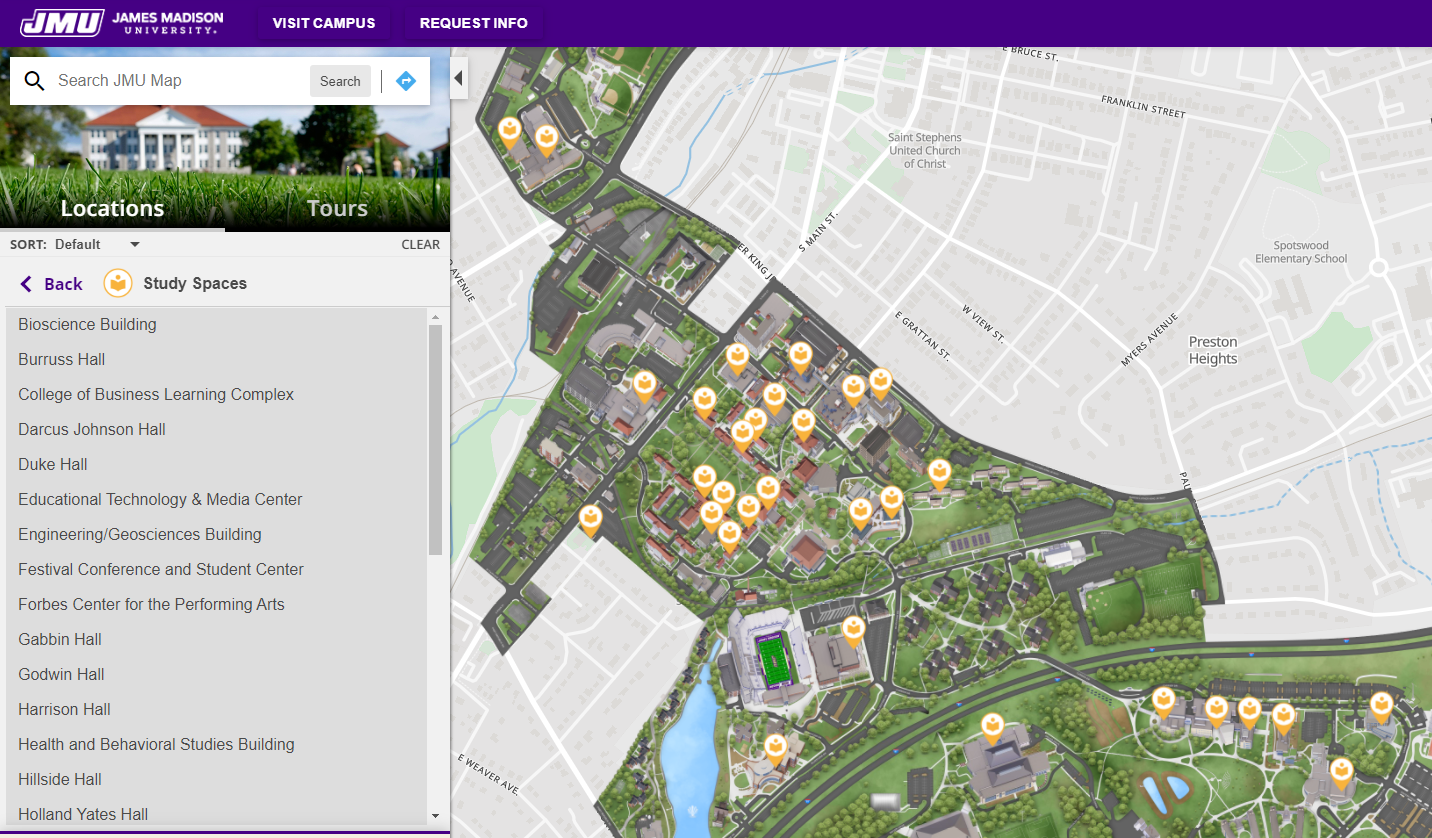Click the Preston Heights map label
Image resolution: width=1432 pixels, height=838 pixels.
click(x=1213, y=350)
